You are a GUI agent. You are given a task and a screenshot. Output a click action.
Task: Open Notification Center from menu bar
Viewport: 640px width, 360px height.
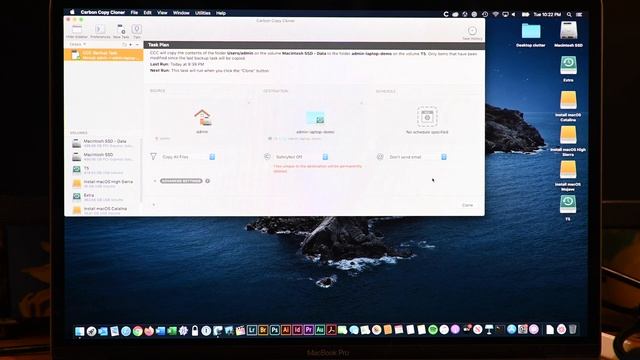click(579, 14)
